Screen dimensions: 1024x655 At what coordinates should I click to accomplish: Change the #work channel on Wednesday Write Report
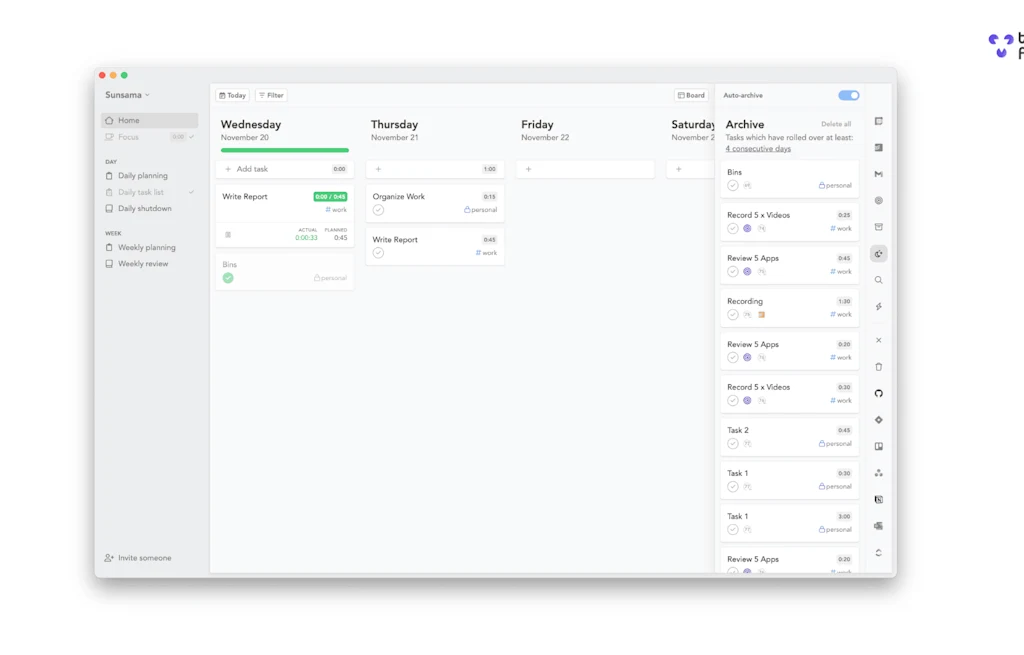pos(336,210)
